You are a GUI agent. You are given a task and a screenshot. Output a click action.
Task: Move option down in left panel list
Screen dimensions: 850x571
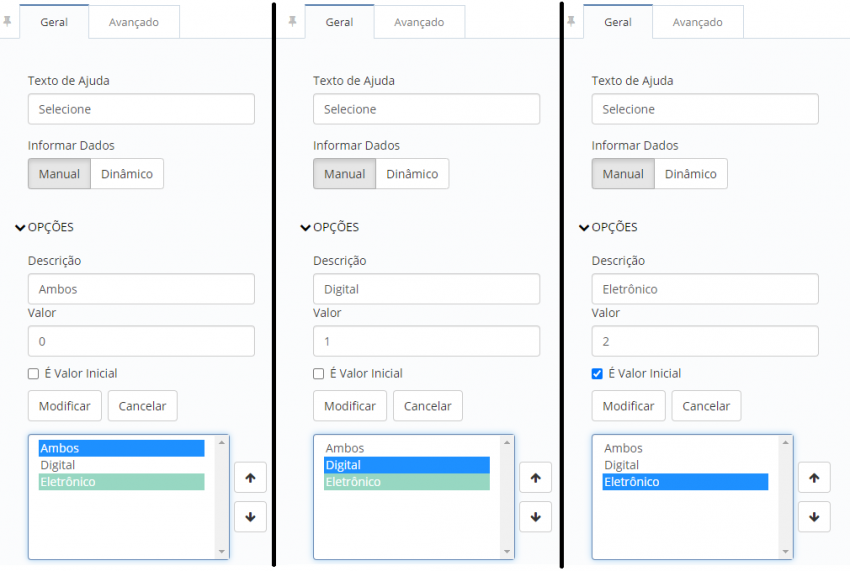coord(250,517)
